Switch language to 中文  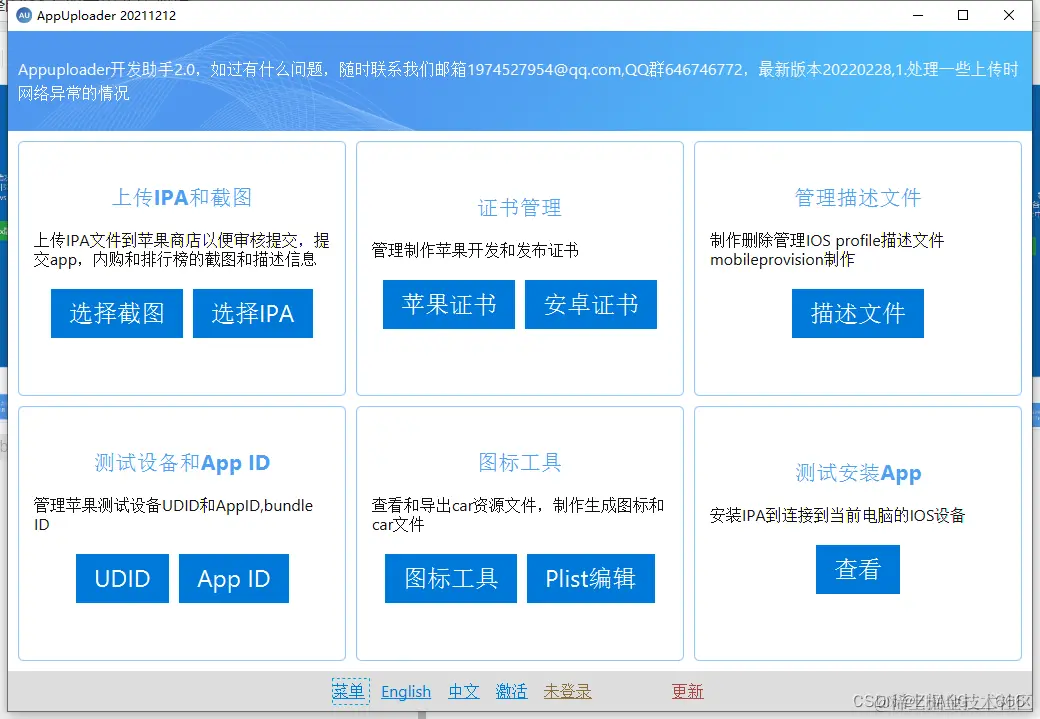[464, 692]
